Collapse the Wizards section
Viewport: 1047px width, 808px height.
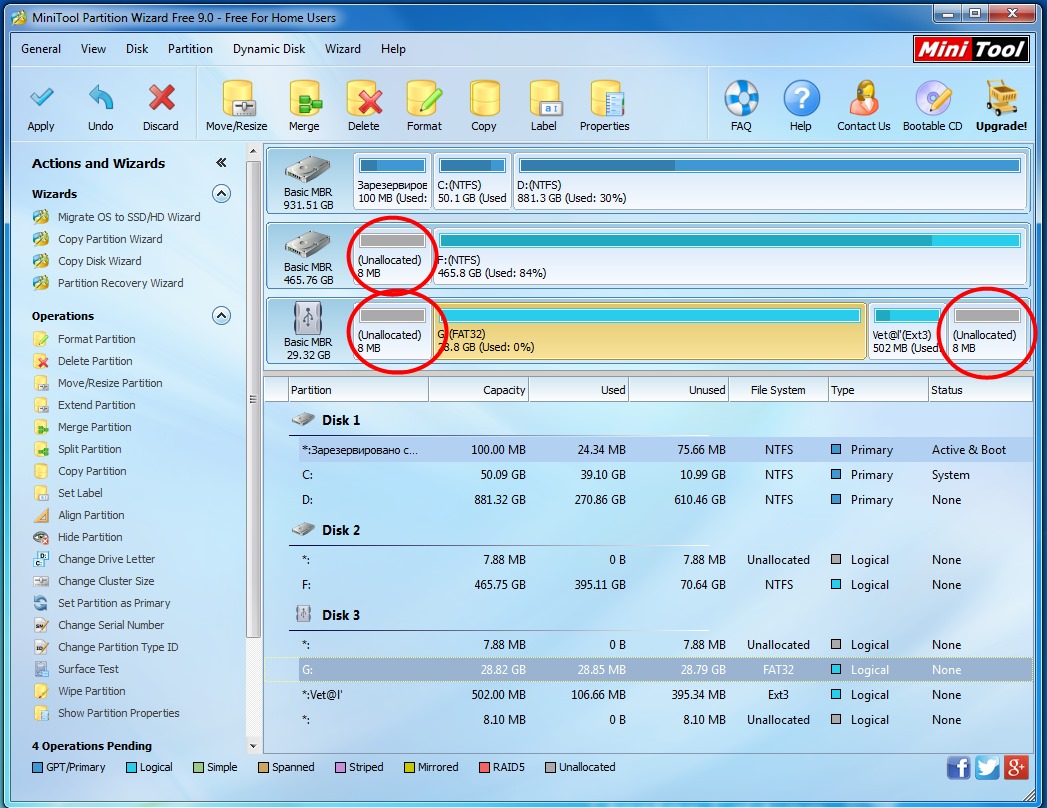point(222,194)
